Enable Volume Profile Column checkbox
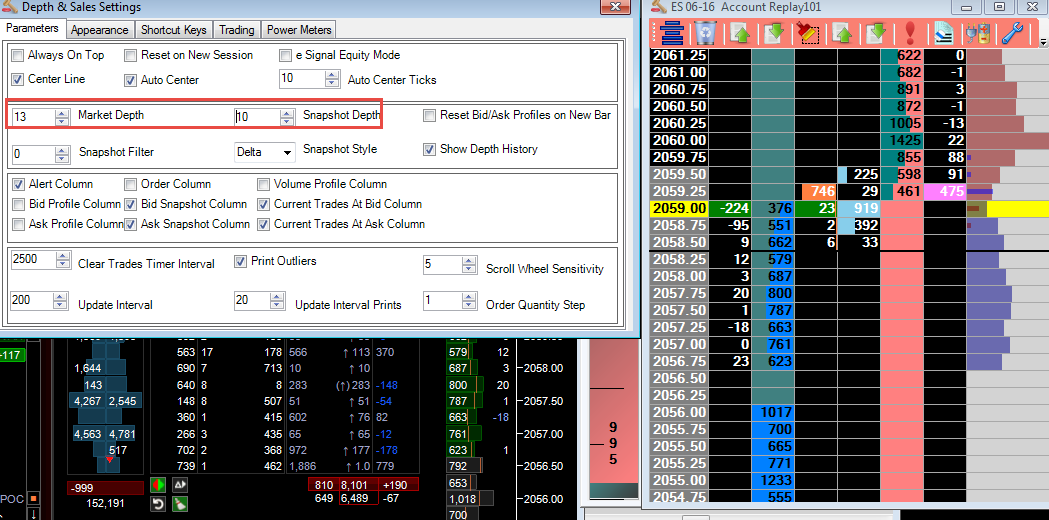The width and height of the screenshot is (1049, 520). [263, 184]
